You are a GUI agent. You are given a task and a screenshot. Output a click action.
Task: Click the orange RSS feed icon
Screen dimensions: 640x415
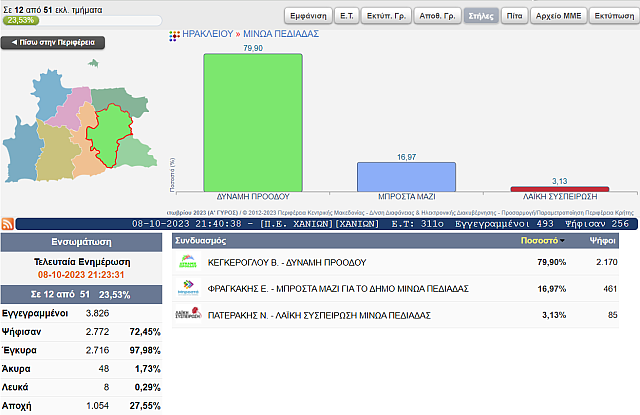tap(8, 224)
